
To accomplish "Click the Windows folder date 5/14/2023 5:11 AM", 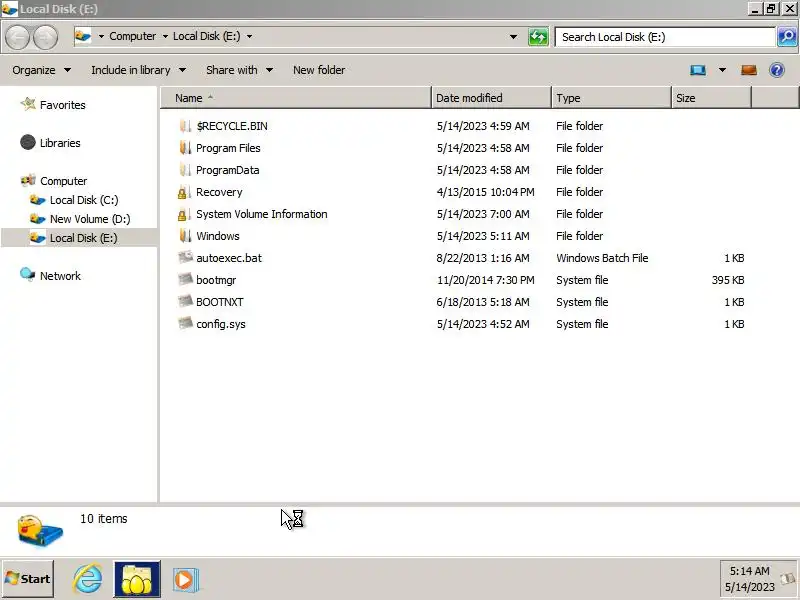I will (x=483, y=236).
